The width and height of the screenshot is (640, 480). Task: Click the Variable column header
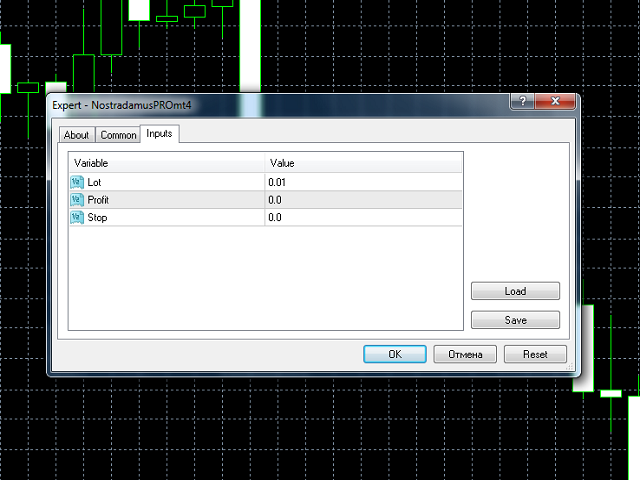click(x=167, y=163)
